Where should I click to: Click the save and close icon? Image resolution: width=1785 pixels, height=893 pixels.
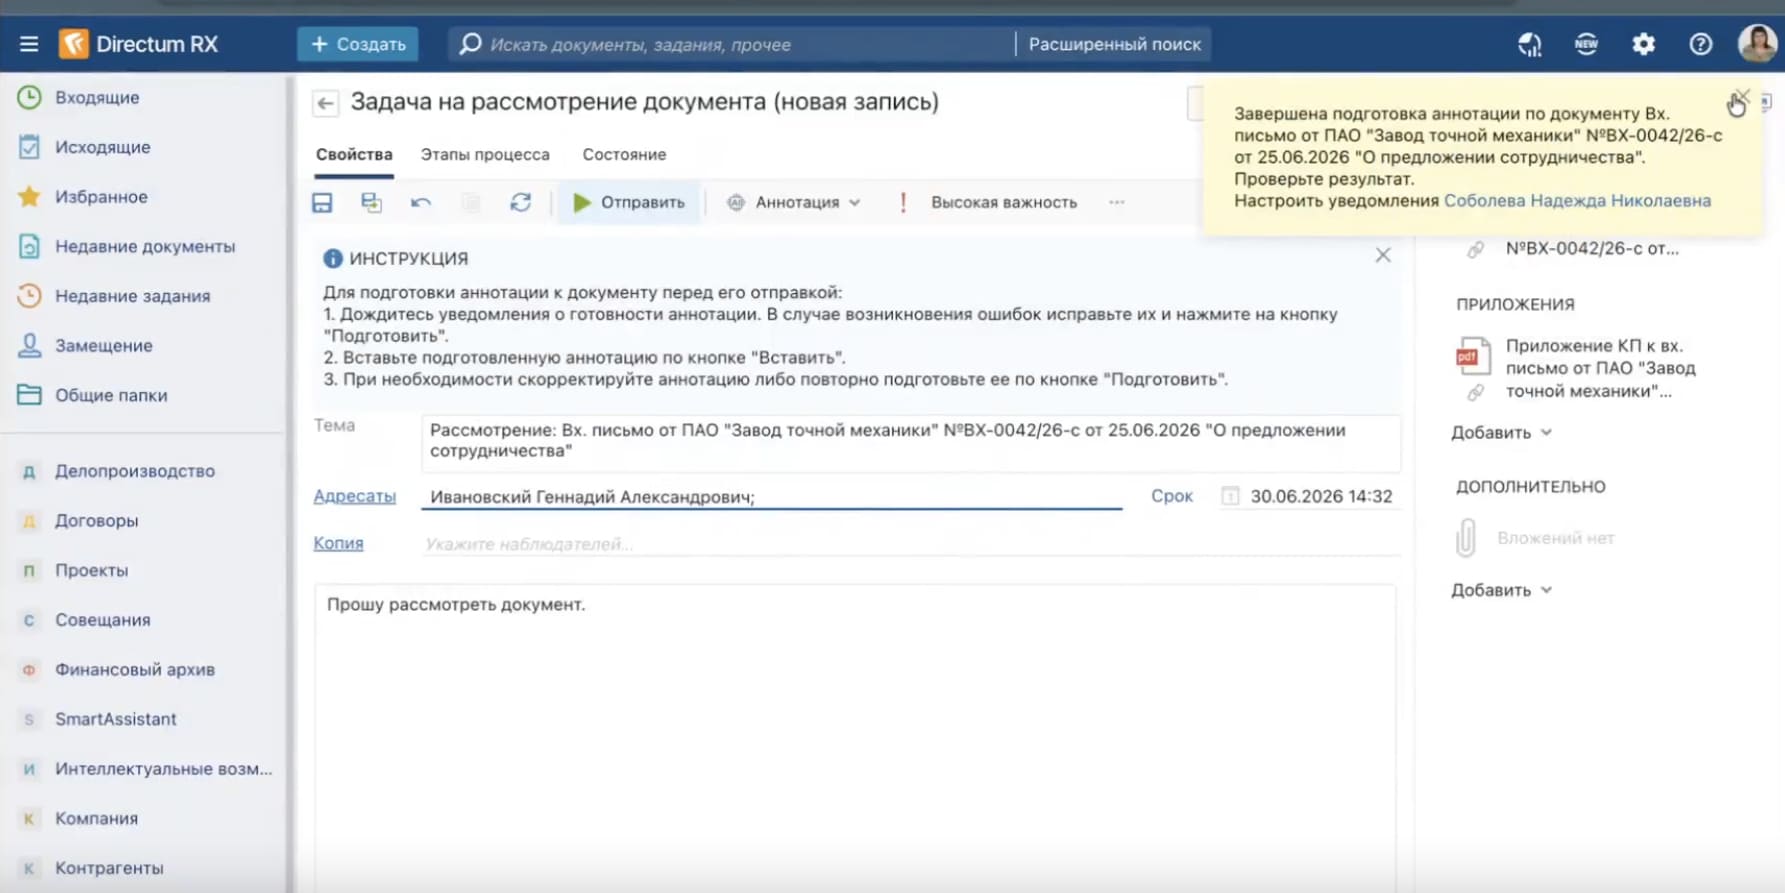point(371,203)
